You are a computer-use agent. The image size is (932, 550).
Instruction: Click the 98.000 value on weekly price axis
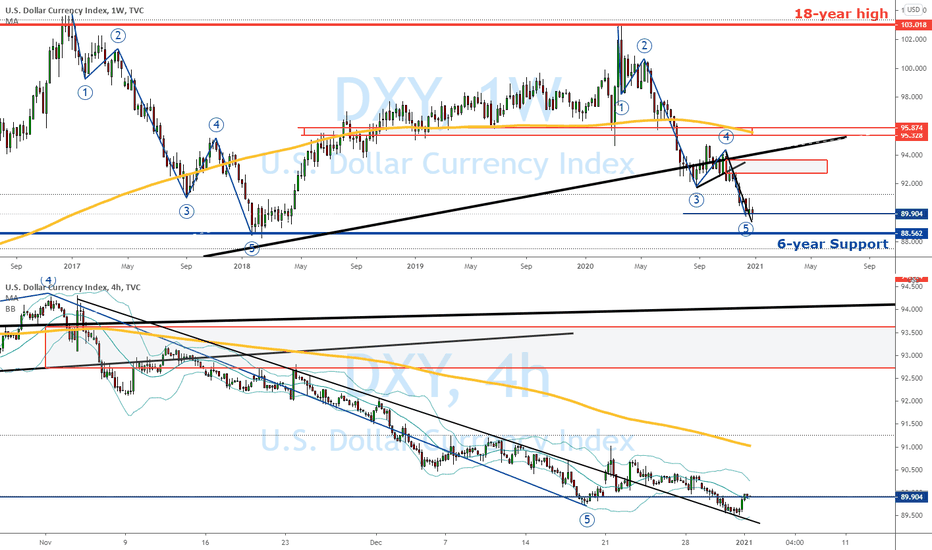pyautogui.click(x=914, y=97)
